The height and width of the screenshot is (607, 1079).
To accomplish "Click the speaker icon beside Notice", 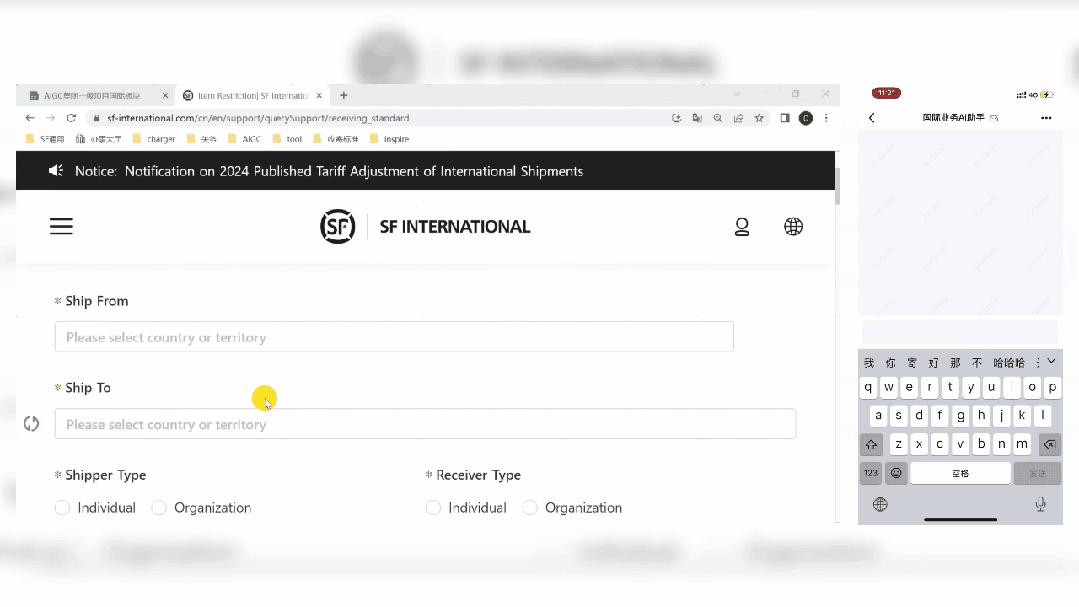I will [57, 171].
